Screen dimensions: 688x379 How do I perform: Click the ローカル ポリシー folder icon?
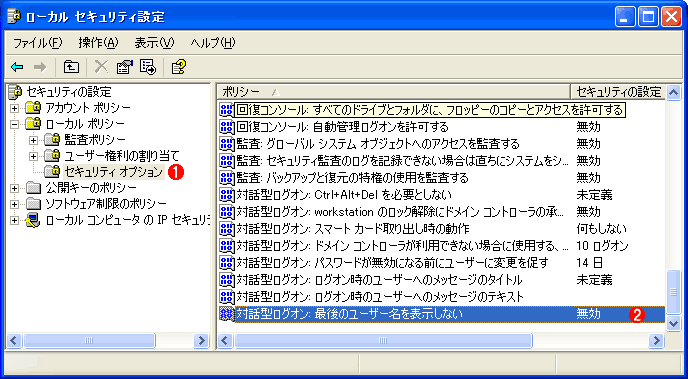(x=33, y=123)
